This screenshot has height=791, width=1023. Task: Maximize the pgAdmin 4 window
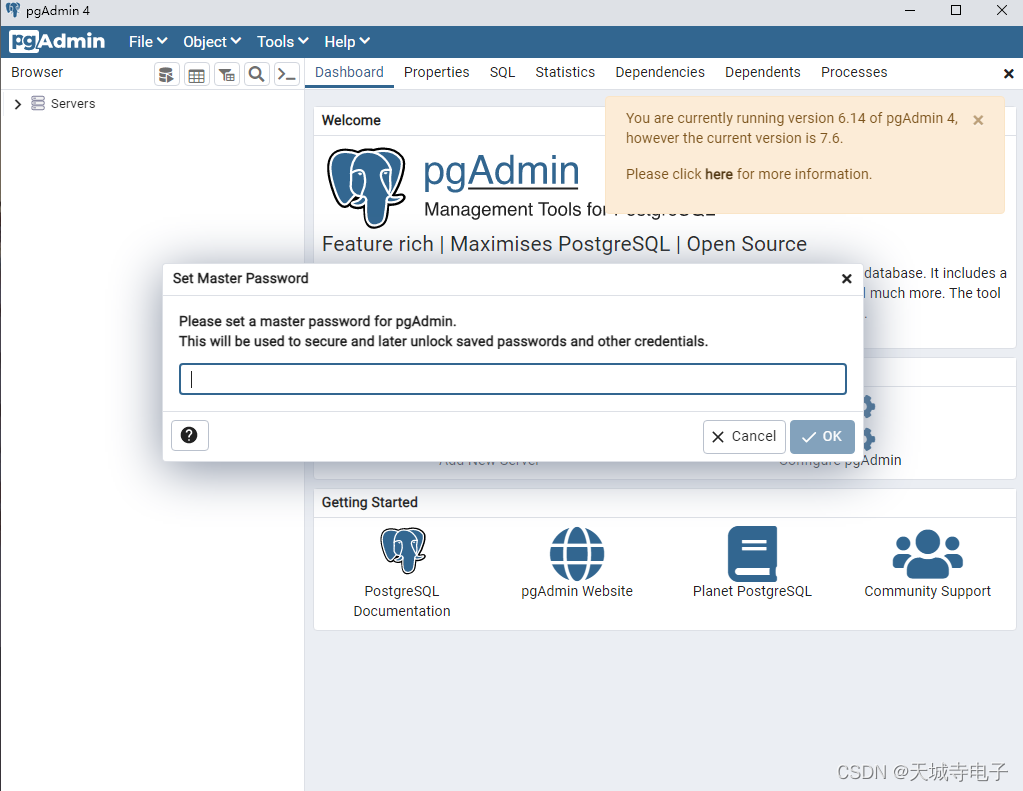(x=956, y=10)
